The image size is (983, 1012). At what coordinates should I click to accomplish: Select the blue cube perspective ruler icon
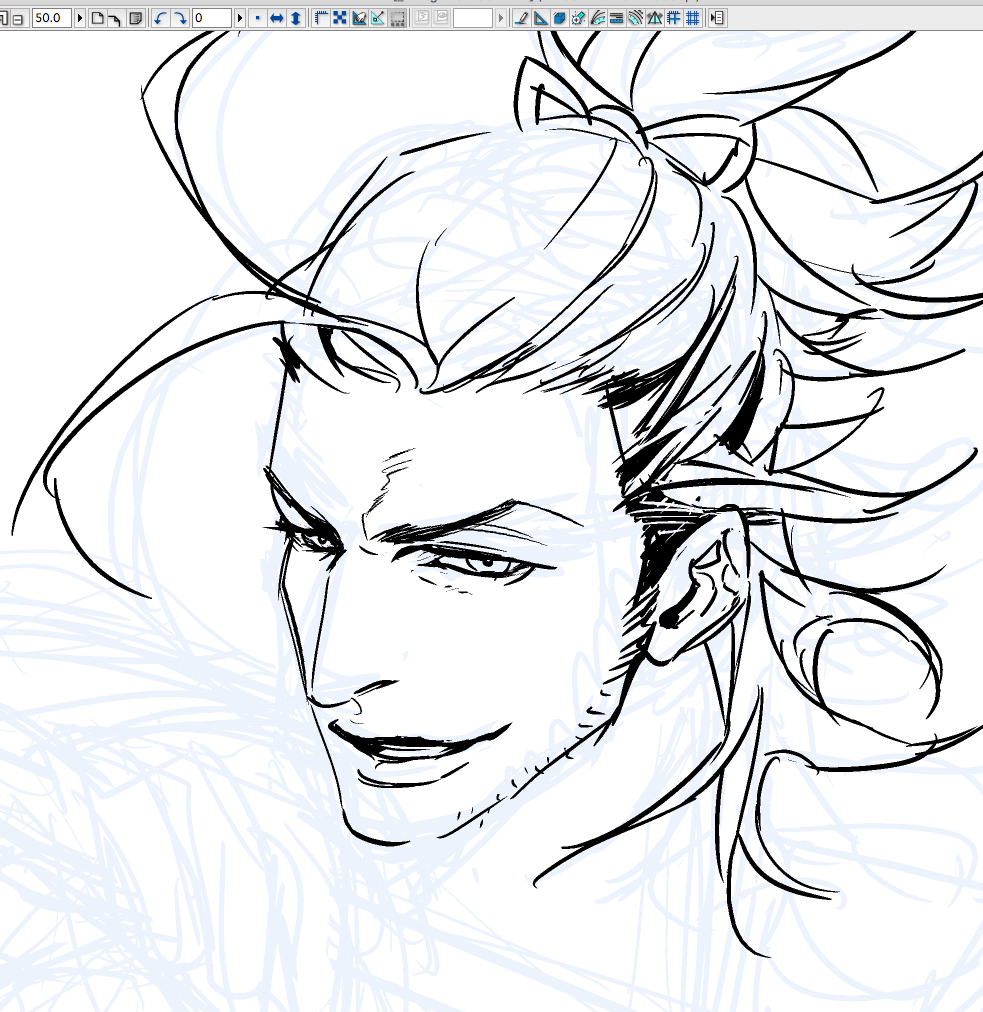click(560, 18)
